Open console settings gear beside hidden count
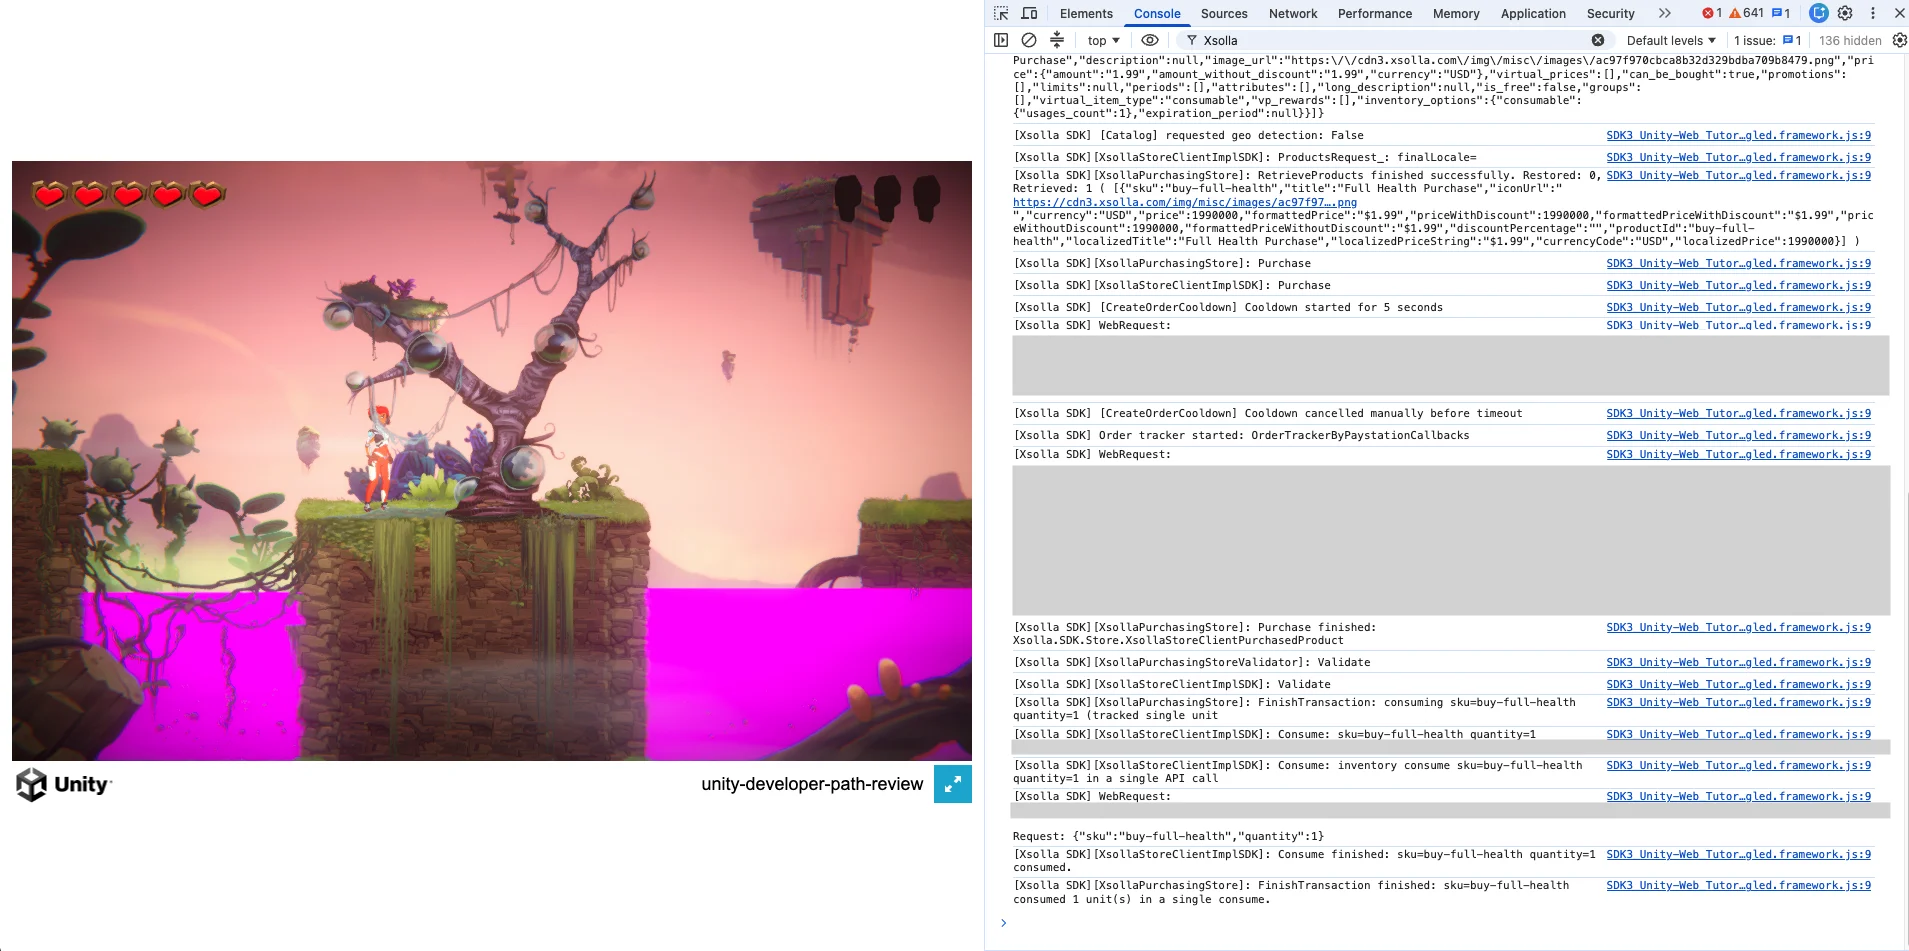Screen dimensions: 1909x951 [x=1899, y=40]
